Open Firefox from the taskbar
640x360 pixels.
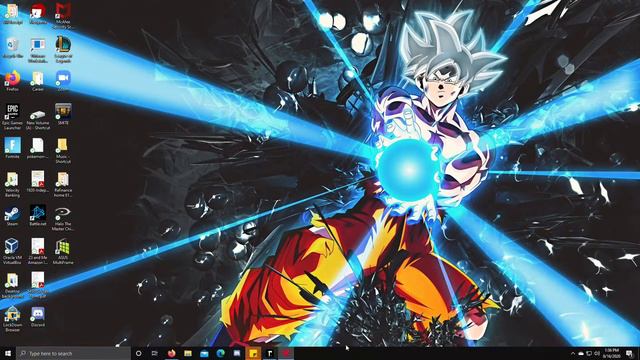(171, 353)
